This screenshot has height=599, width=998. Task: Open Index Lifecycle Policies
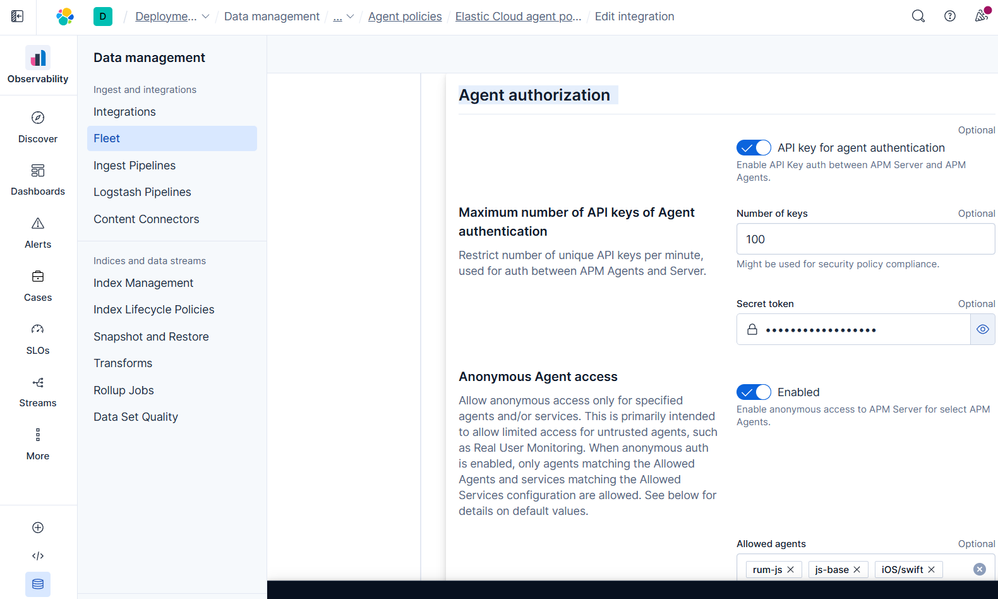point(154,310)
